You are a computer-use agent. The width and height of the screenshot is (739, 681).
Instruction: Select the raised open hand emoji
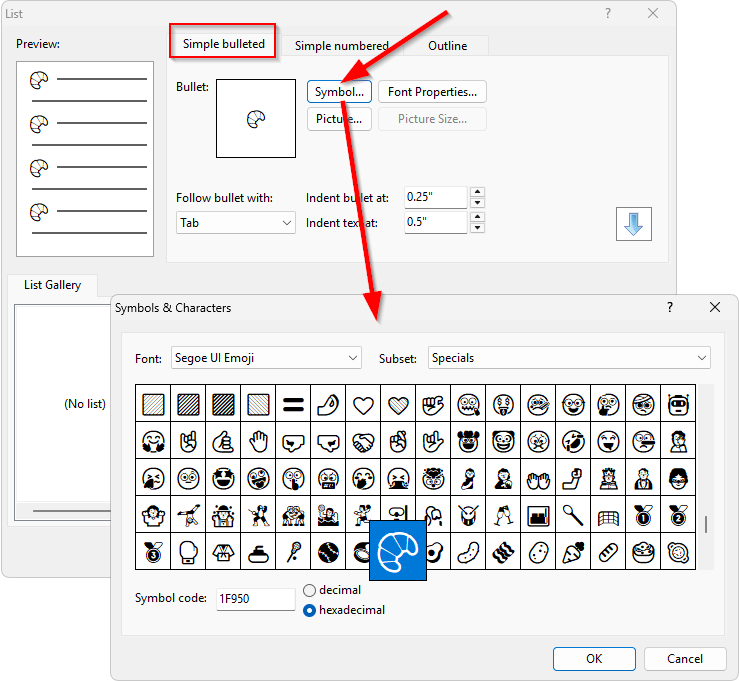pos(258,441)
